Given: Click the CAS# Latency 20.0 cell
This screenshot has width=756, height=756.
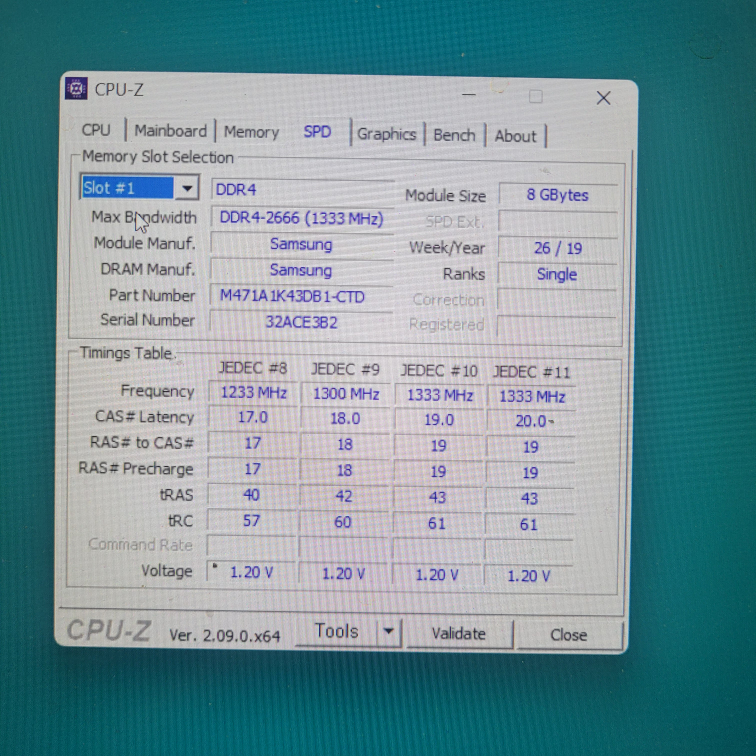Looking at the screenshot, I should pos(531,421).
